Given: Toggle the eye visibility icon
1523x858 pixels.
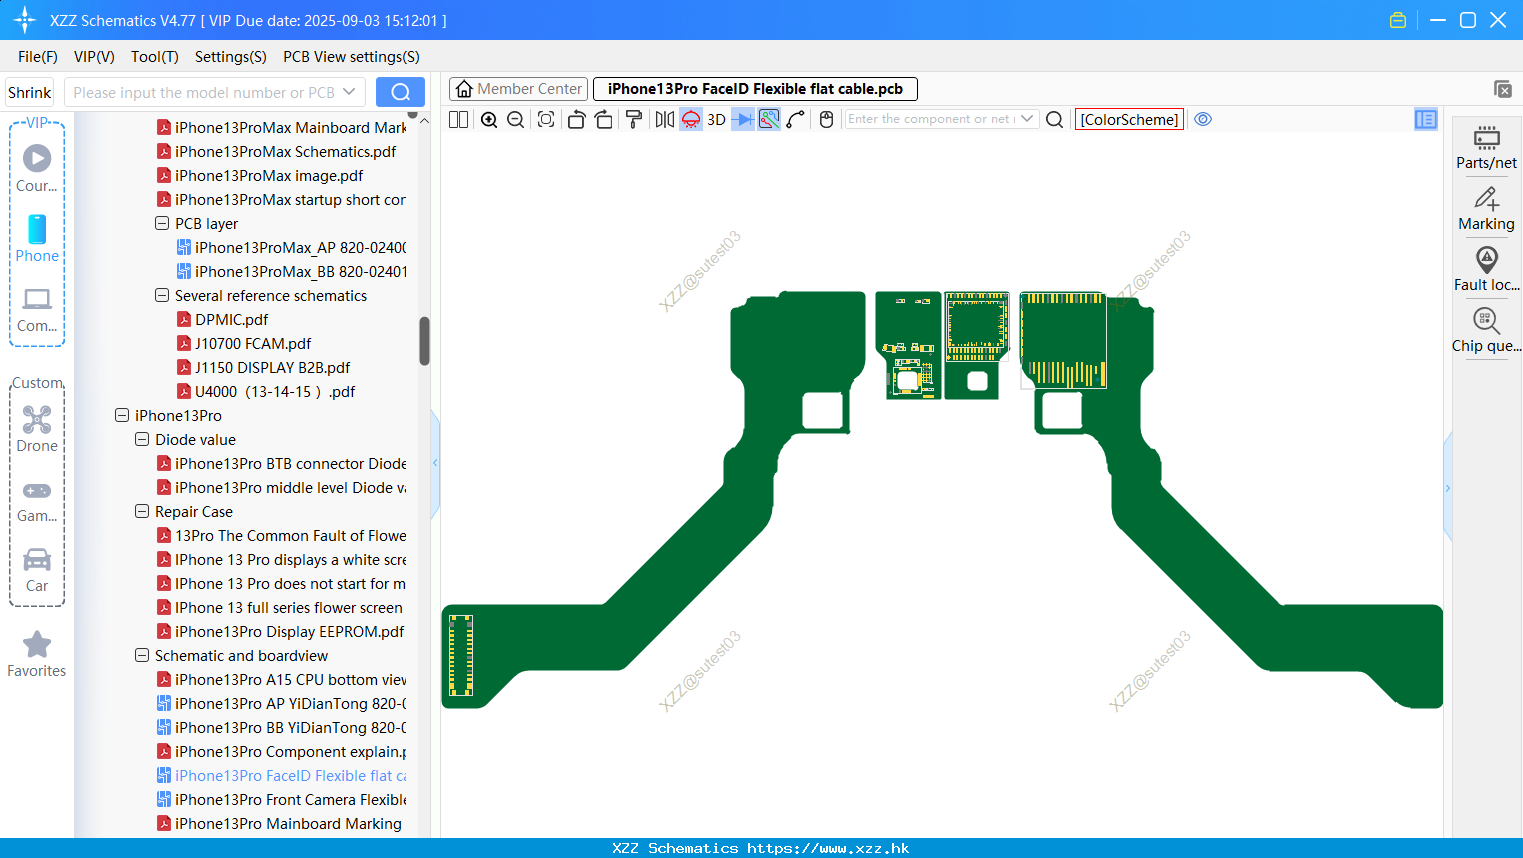Looking at the screenshot, I should [1204, 119].
